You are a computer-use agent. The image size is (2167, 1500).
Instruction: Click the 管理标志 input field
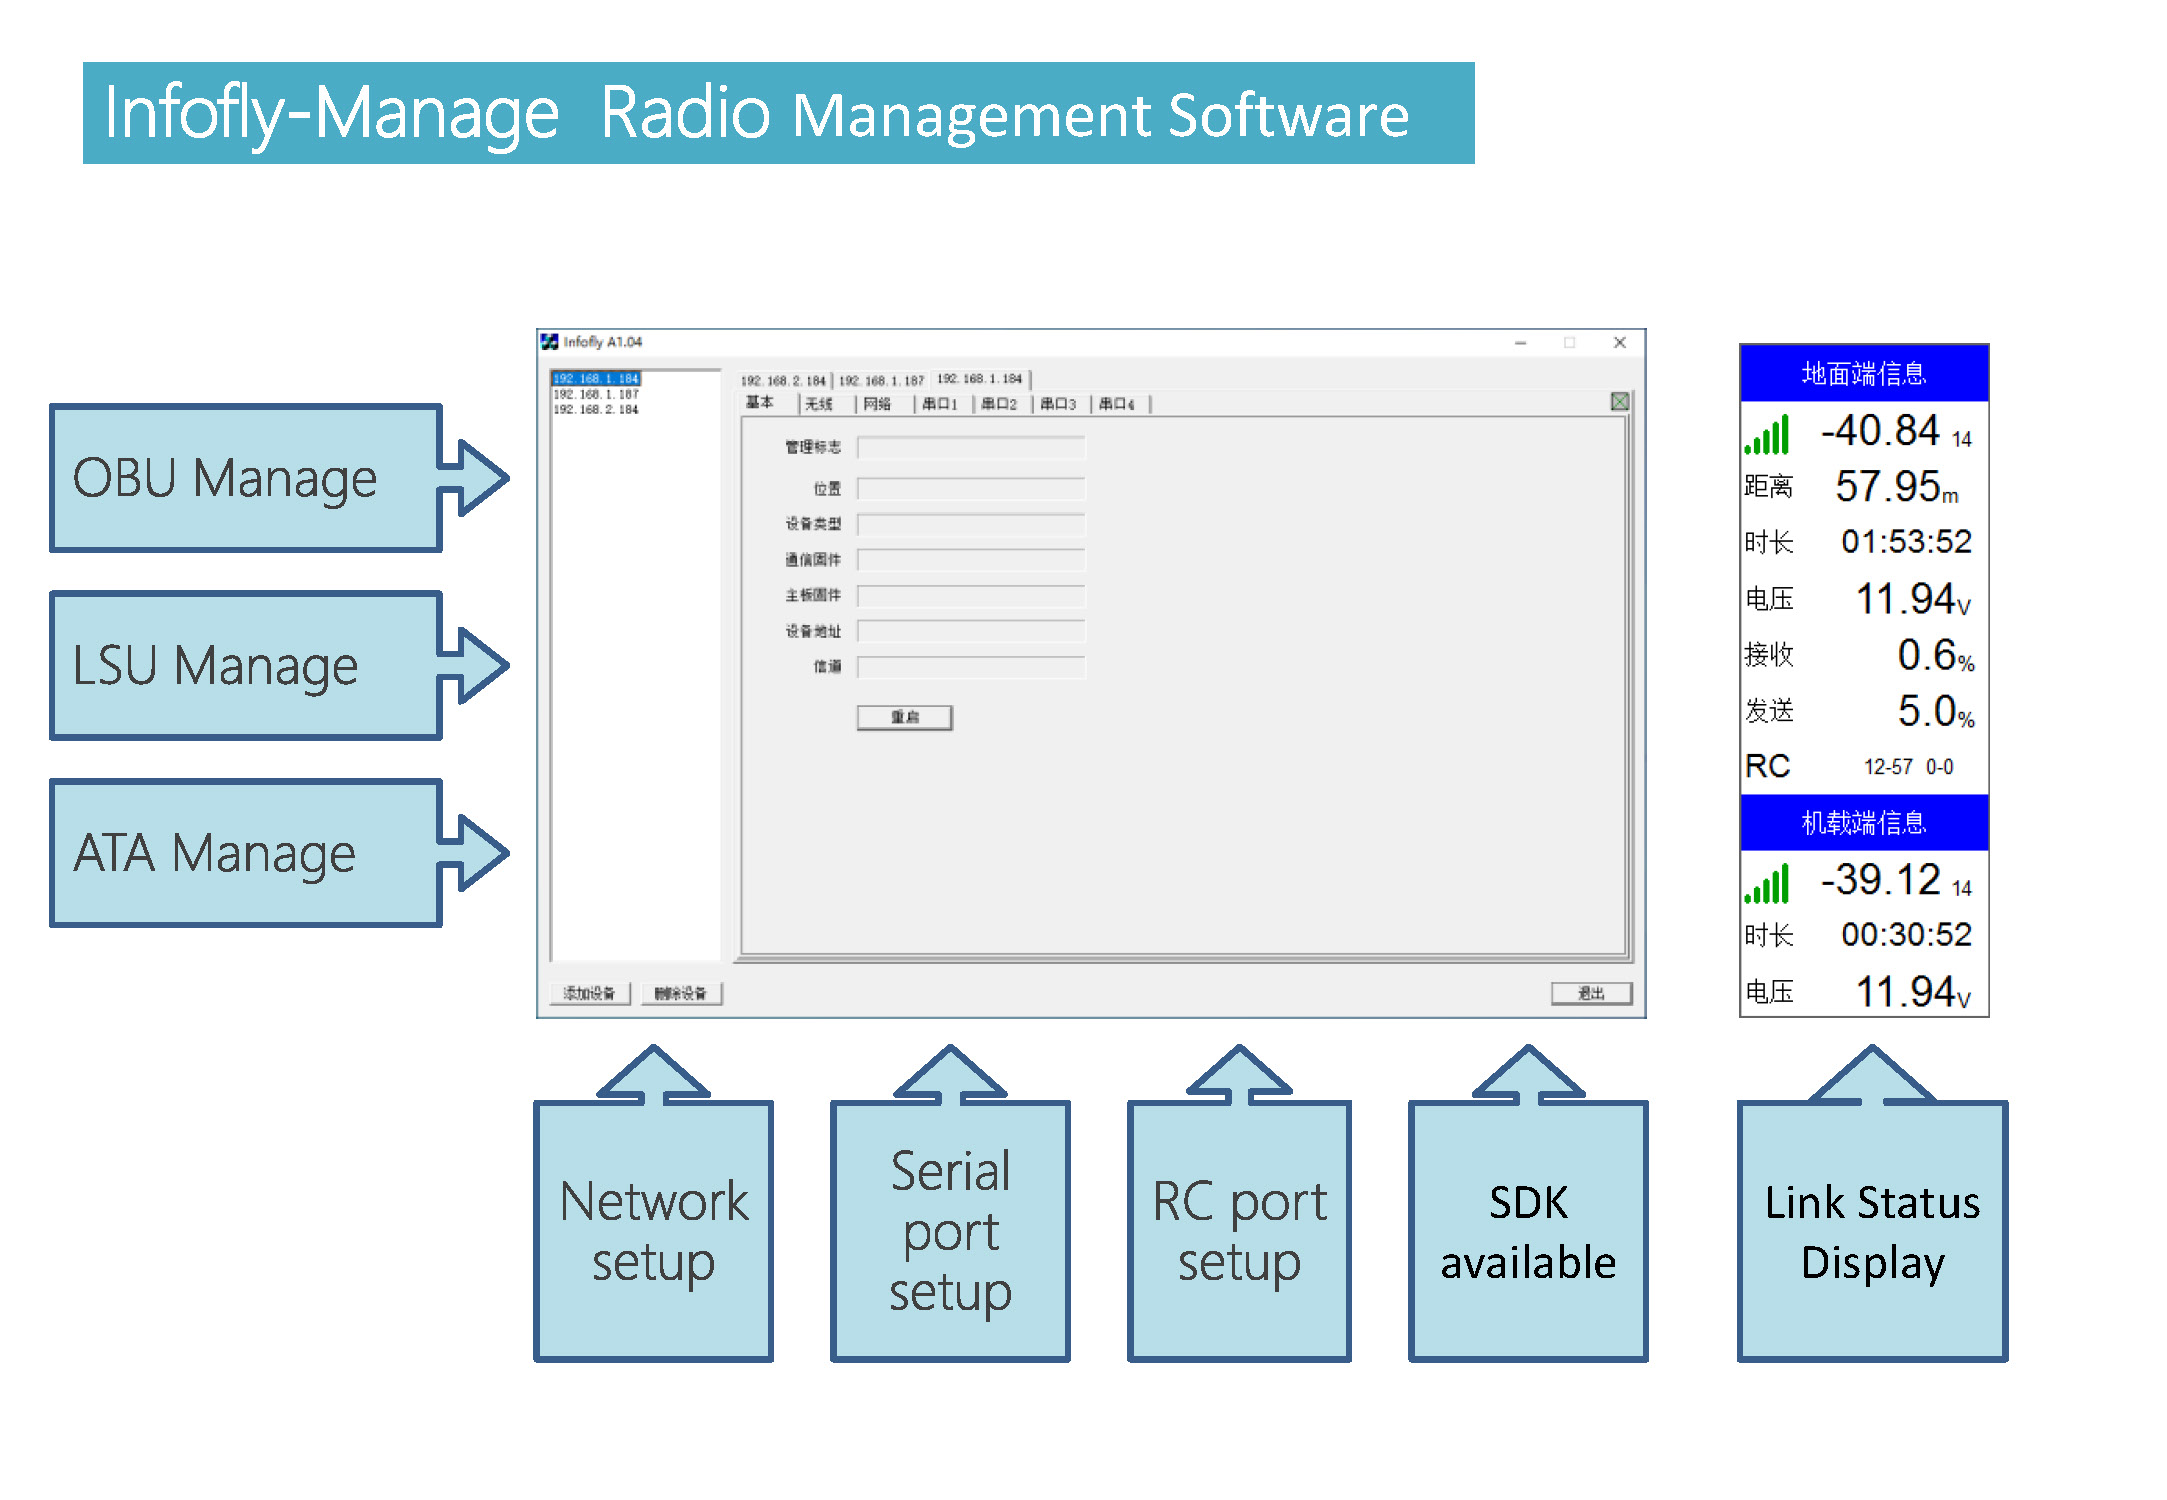[971, 447]
